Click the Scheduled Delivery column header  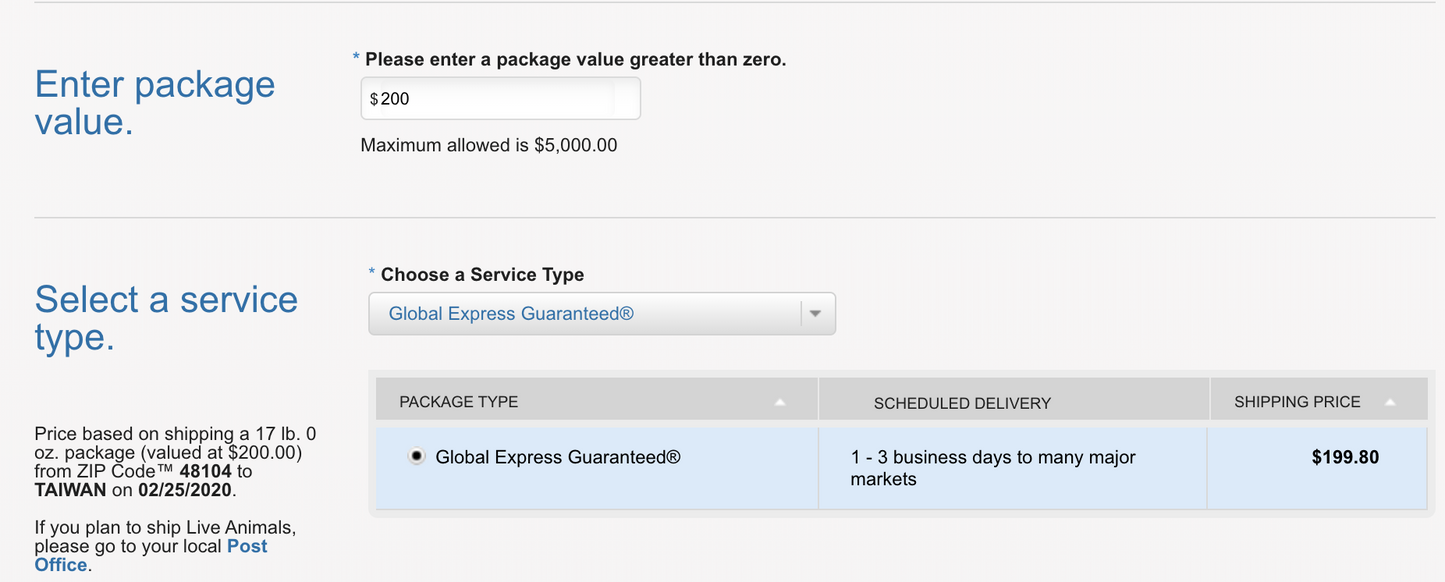[x=962, y=403]
